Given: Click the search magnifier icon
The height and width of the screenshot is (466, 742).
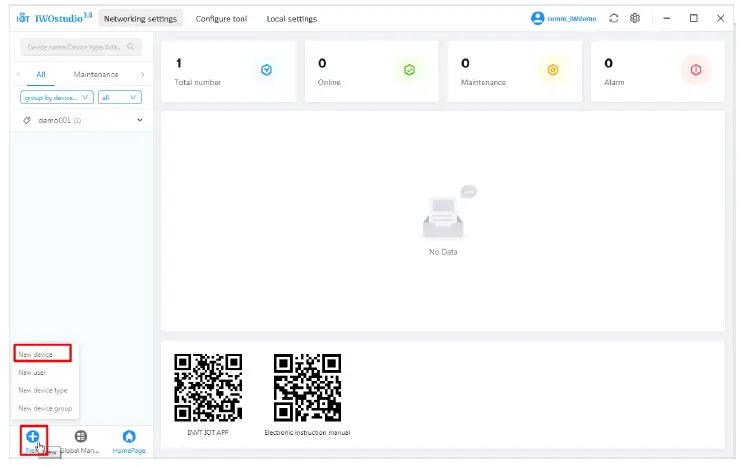Looking at the screenshot, I should (x=131, y=47).
